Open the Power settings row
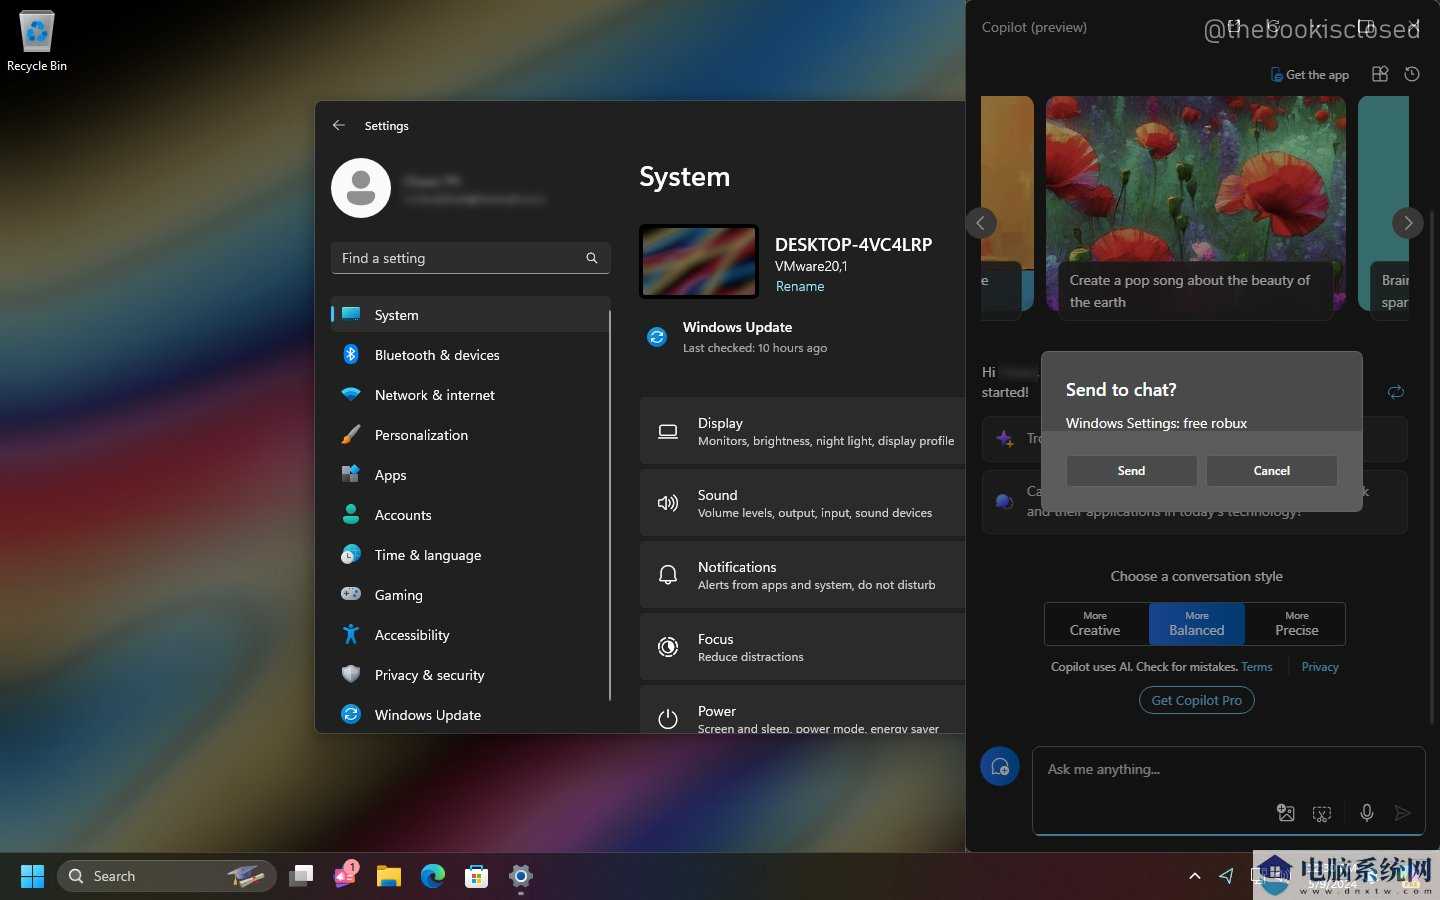 click(x=802, y=710)
